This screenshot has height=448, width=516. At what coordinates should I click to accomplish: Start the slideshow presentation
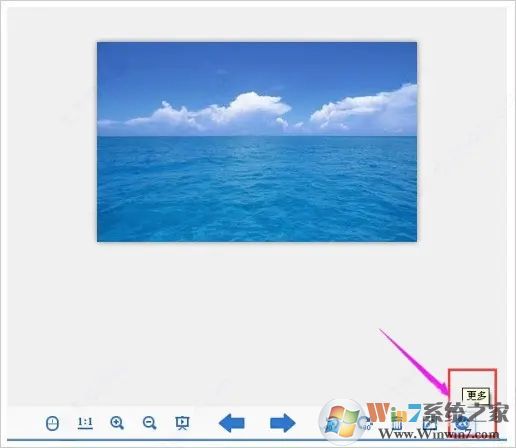coord(182,423)
